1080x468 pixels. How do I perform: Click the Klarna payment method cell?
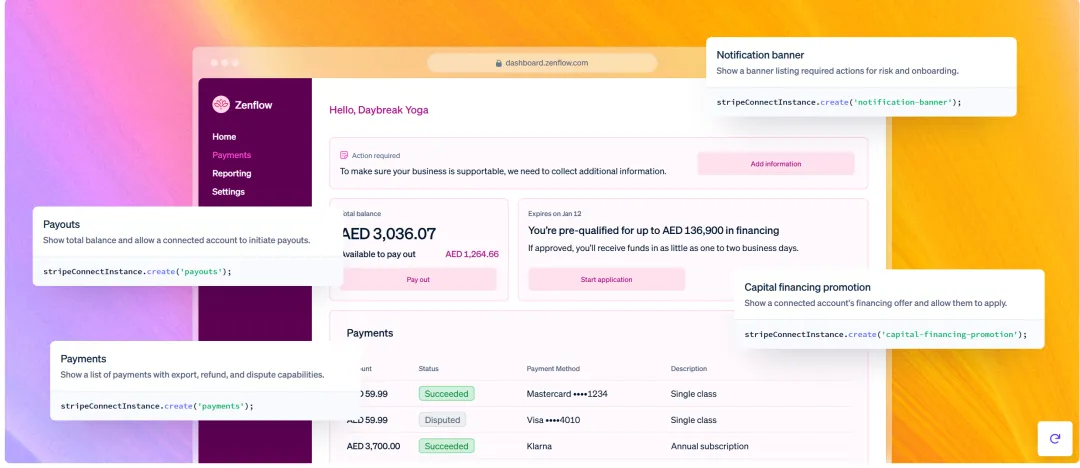539,446
